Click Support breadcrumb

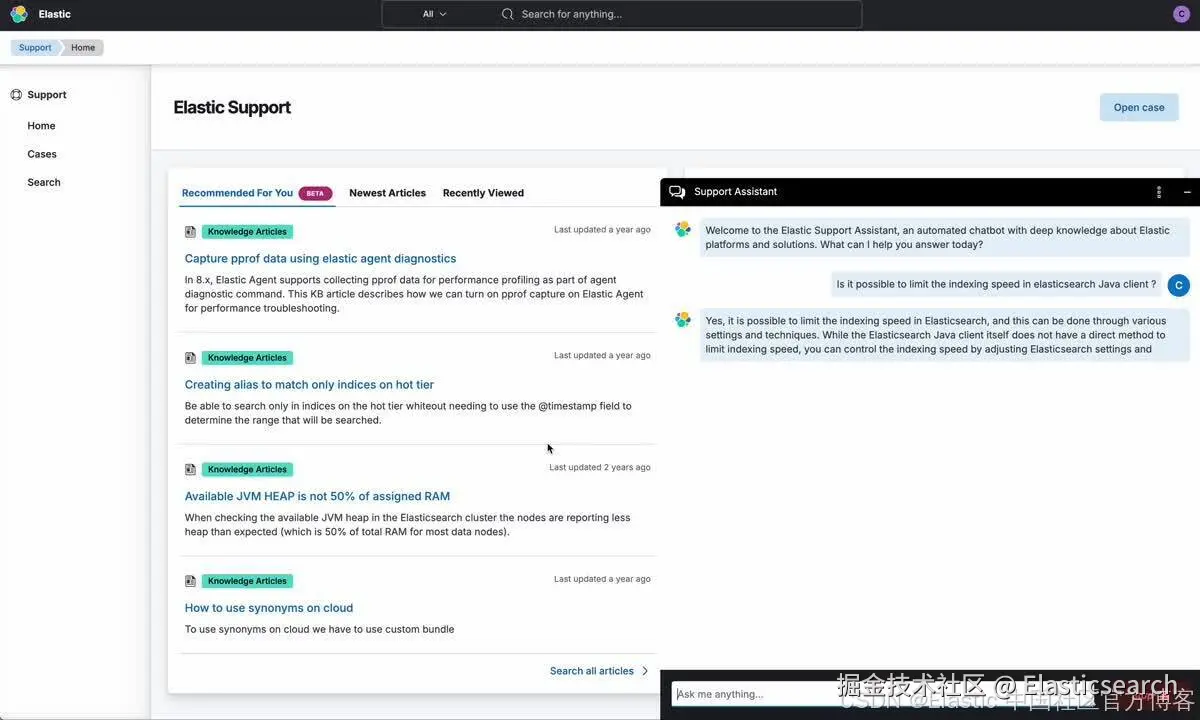point(35,48)
